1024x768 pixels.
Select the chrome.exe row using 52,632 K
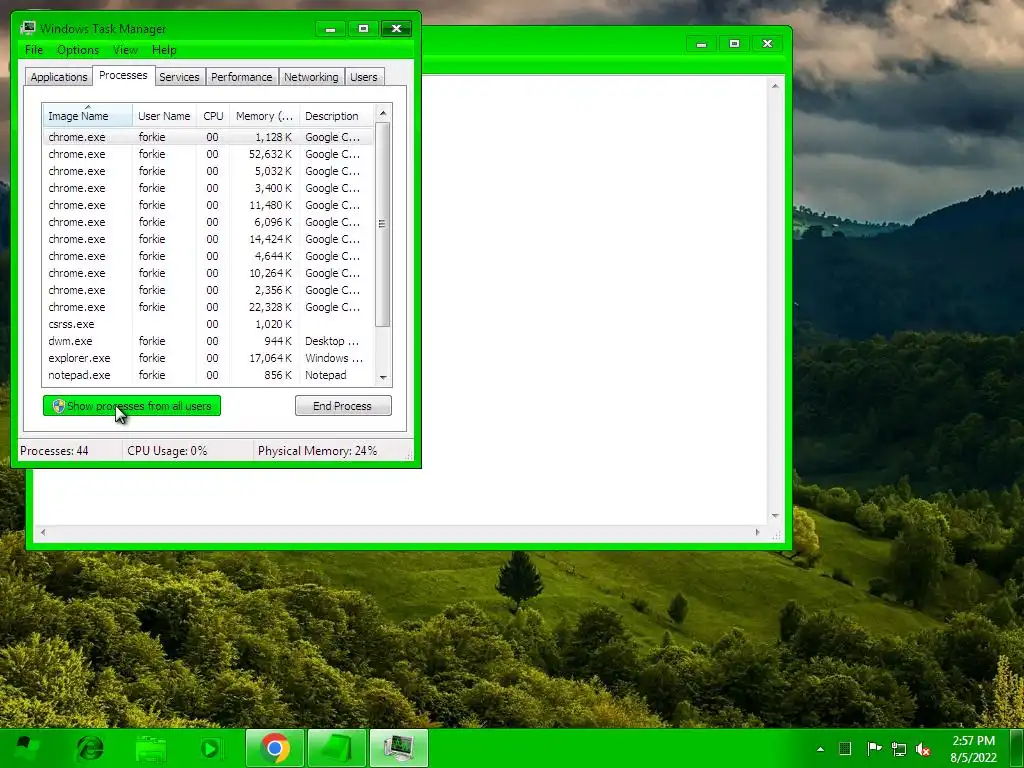click(208, 154)
